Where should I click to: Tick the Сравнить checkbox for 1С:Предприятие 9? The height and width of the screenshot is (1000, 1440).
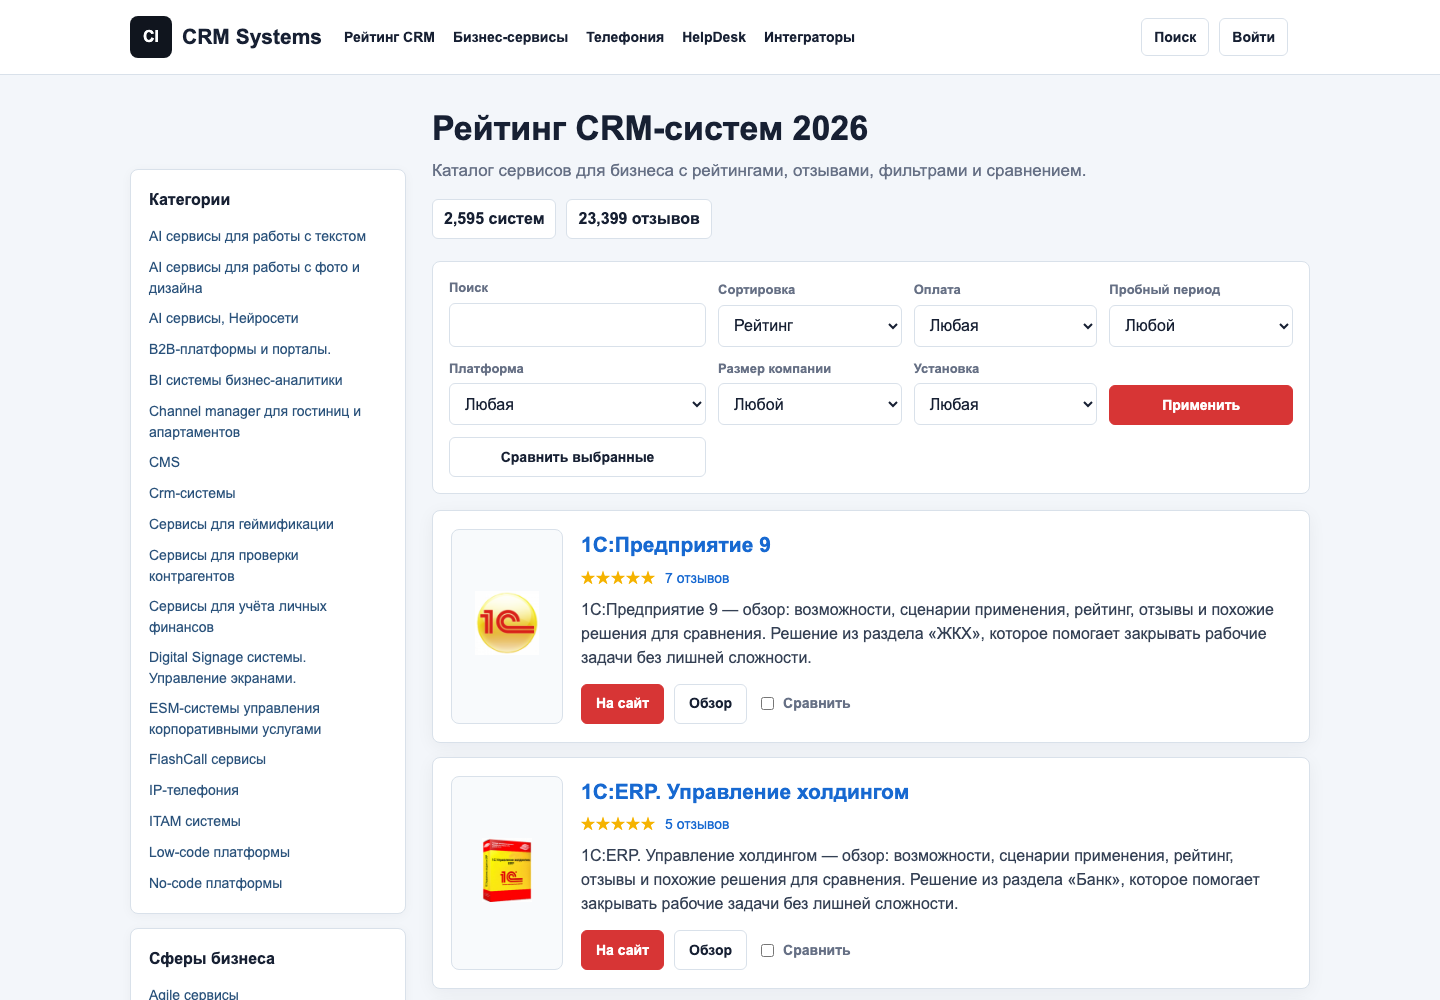[767, 703]
